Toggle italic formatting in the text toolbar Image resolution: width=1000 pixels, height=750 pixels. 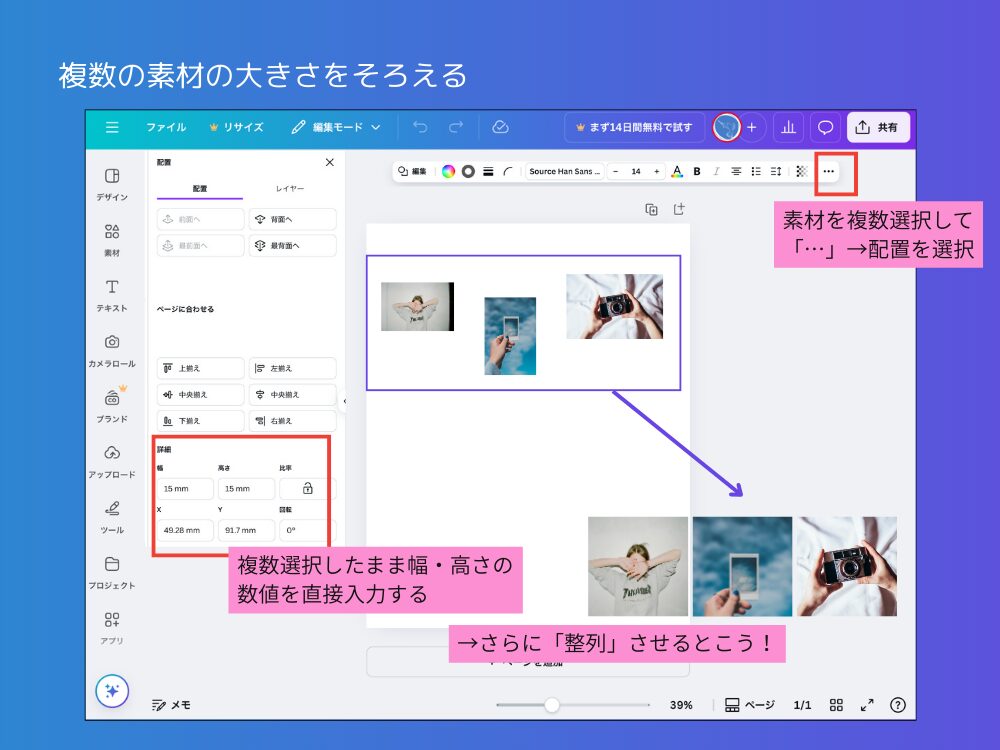tap(716, 171)
